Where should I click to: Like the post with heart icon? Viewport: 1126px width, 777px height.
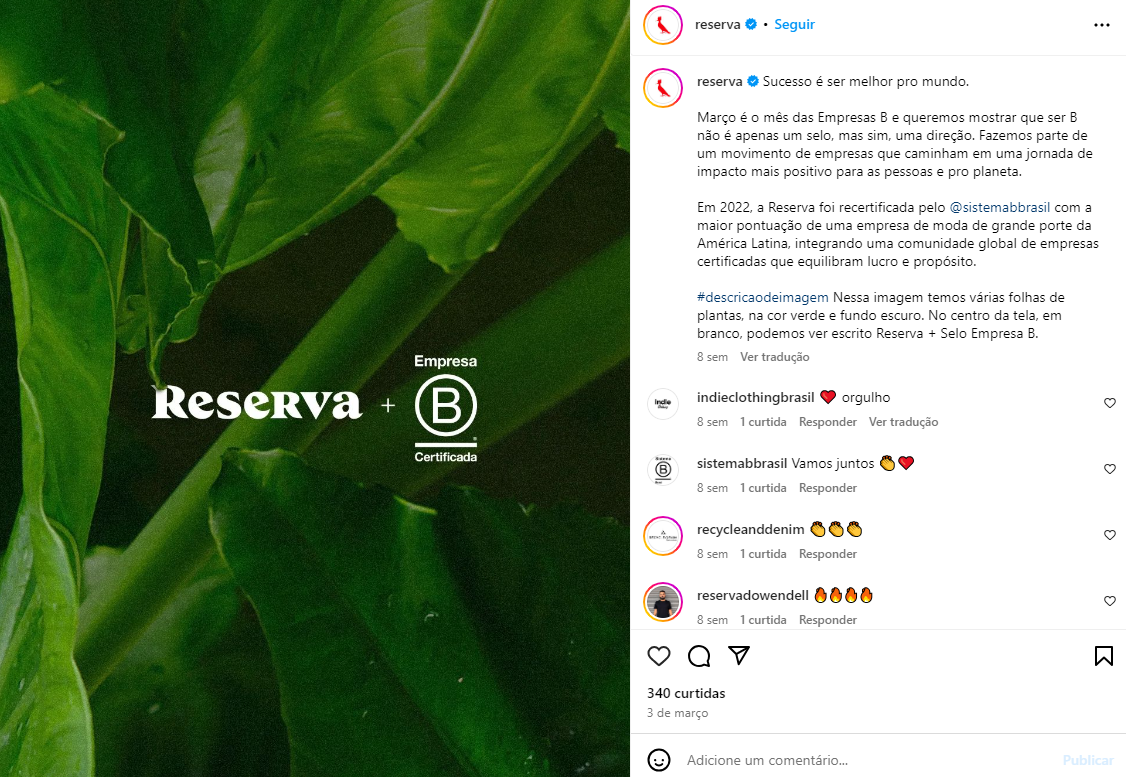coord(659,656)
